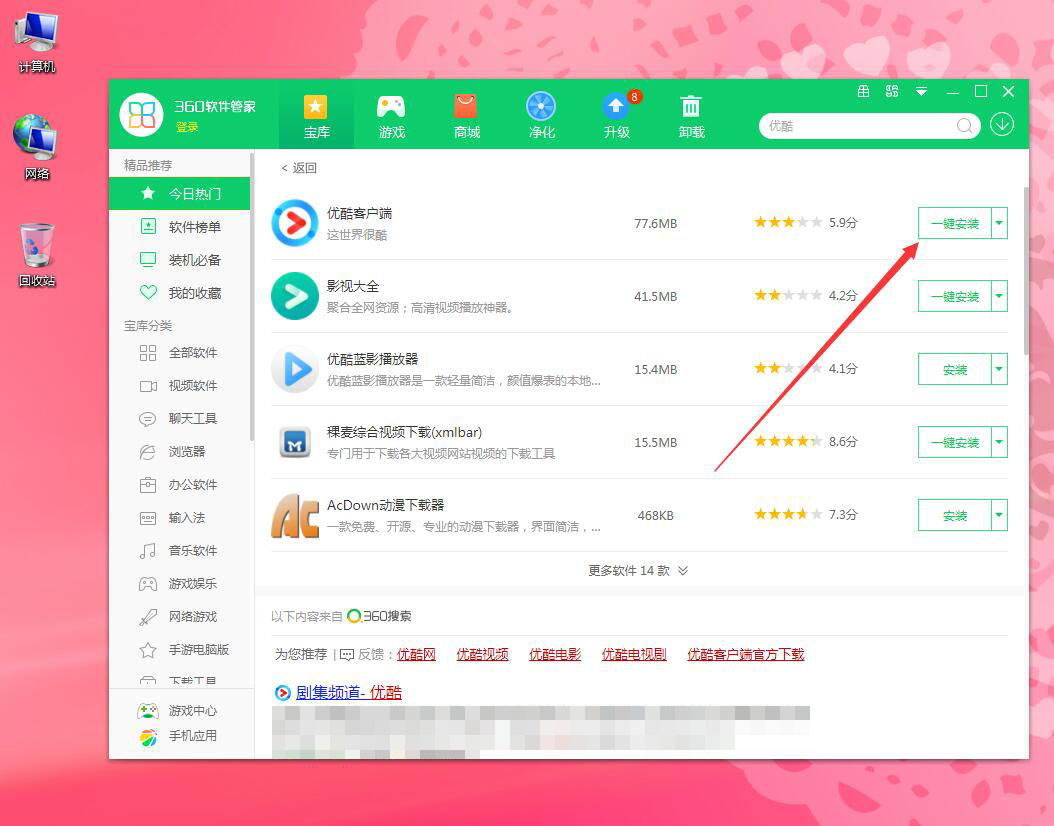Select 视频软件 category
Screen dimensions: 1054x826
pos(179,386)
